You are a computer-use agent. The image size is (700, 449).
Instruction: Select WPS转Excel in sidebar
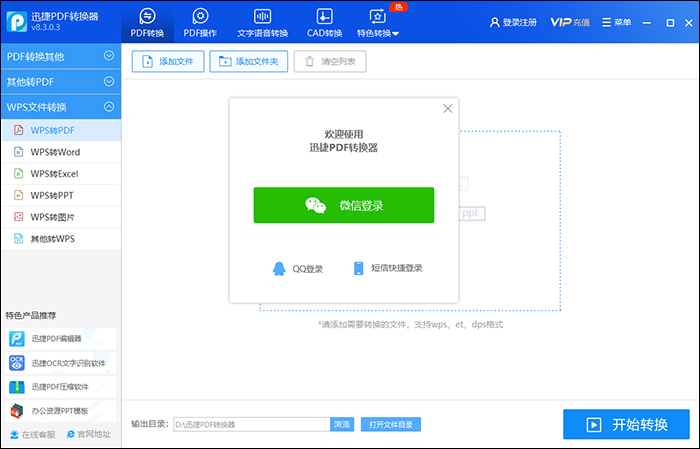[x=61, y=174]
